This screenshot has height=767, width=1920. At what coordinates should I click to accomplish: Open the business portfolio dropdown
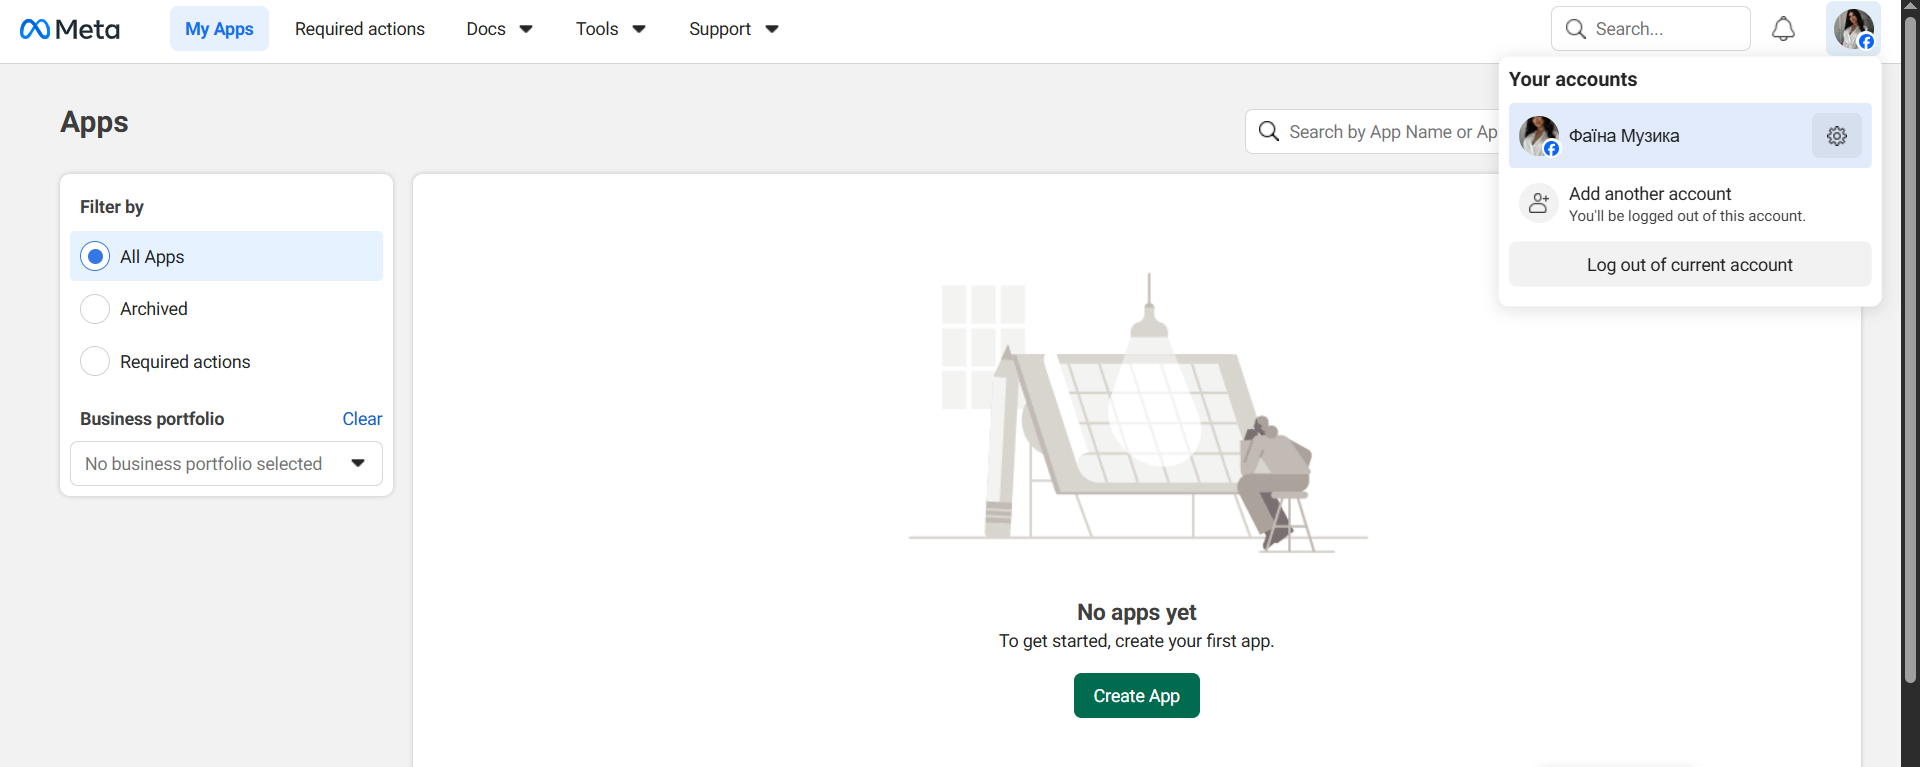(x=226, y=464)
